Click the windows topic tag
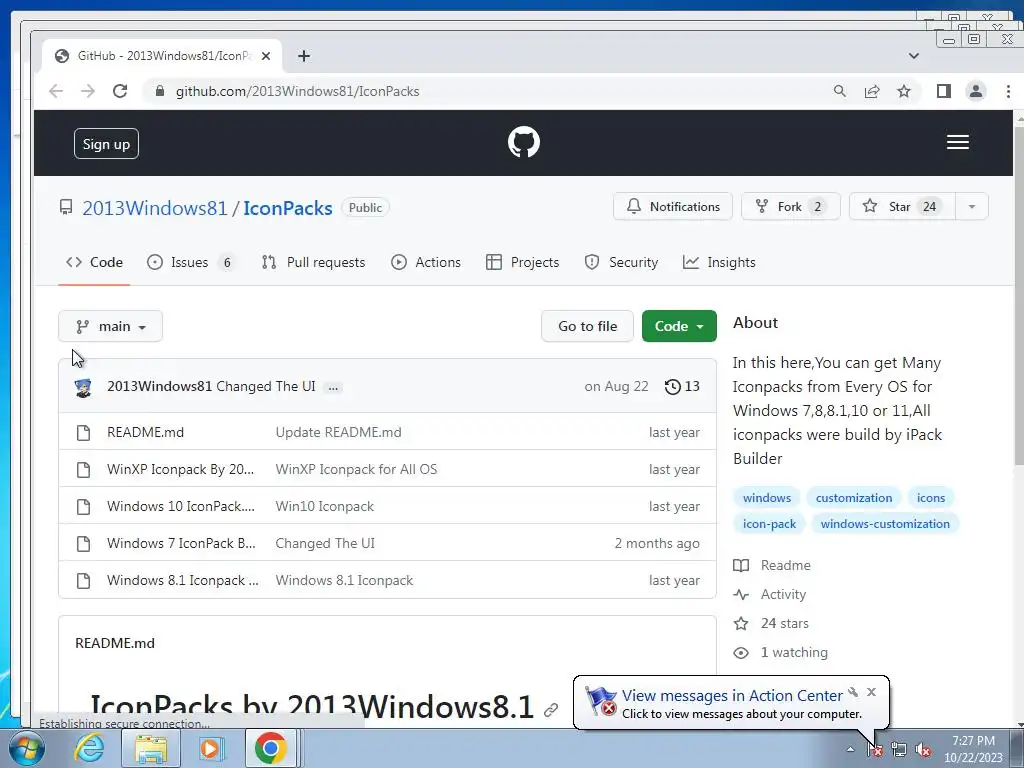1024x768 pixels. (x=767, y=498)
